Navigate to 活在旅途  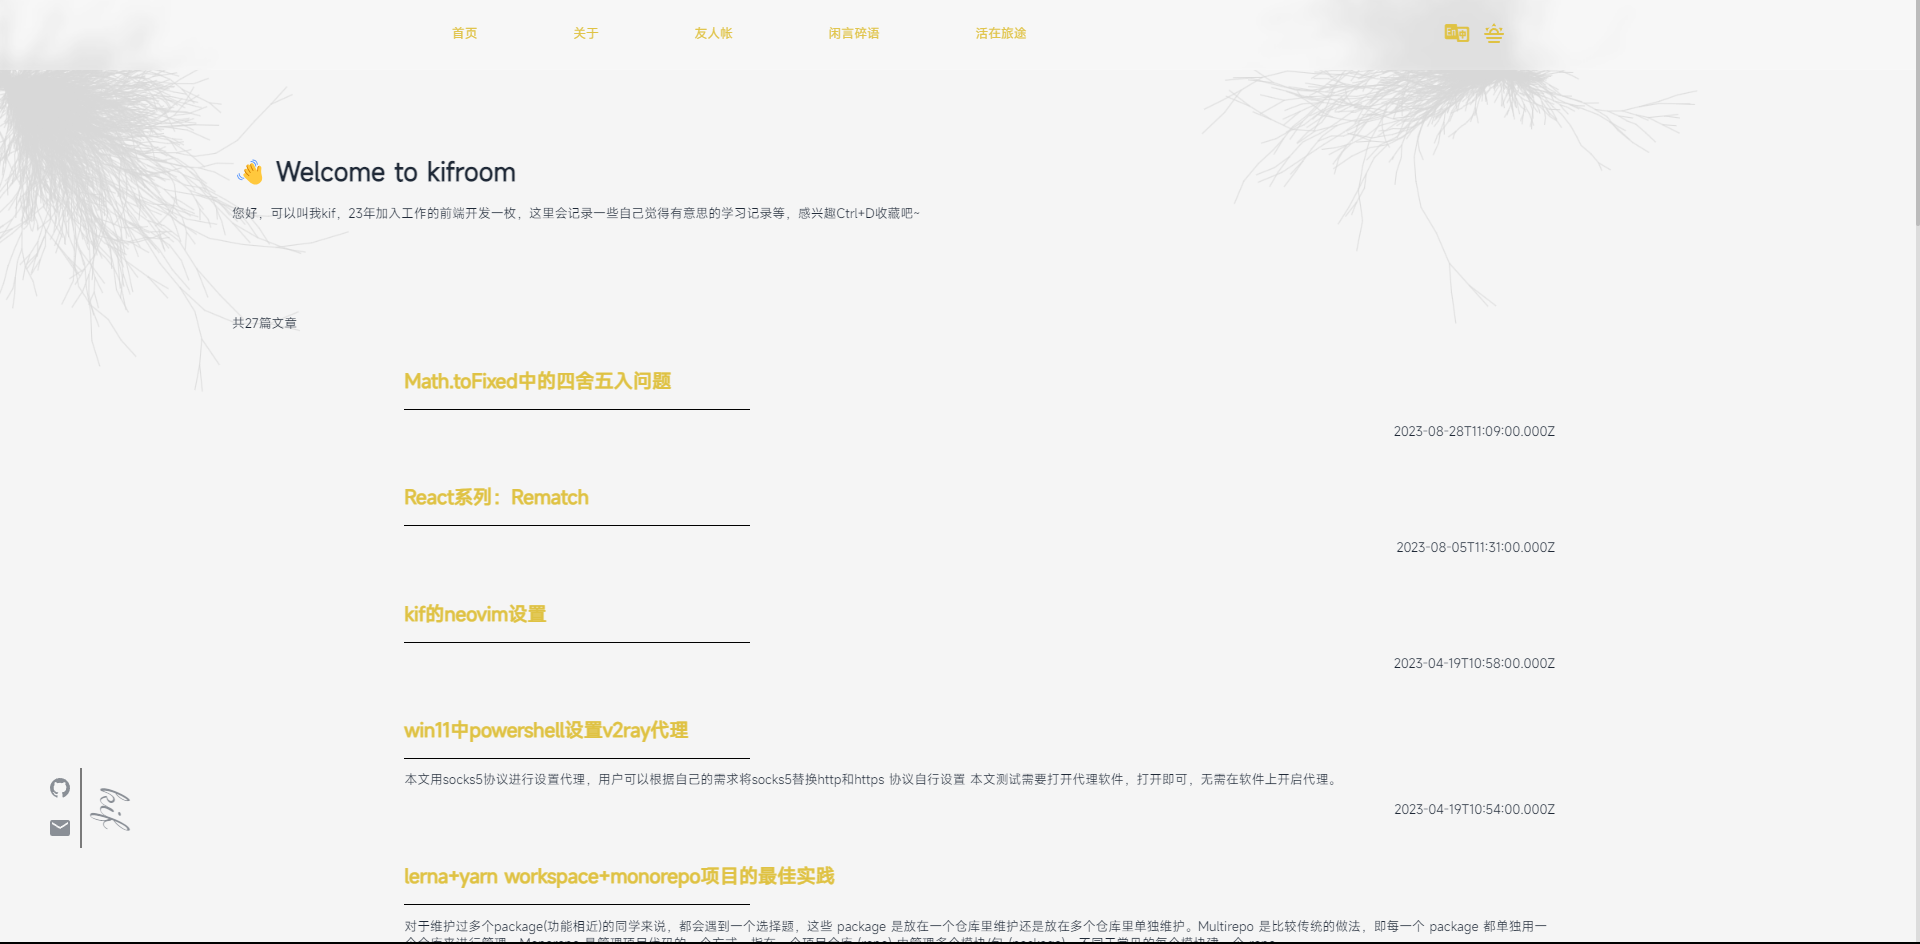pyautogui.click(x=1000, y=33)
